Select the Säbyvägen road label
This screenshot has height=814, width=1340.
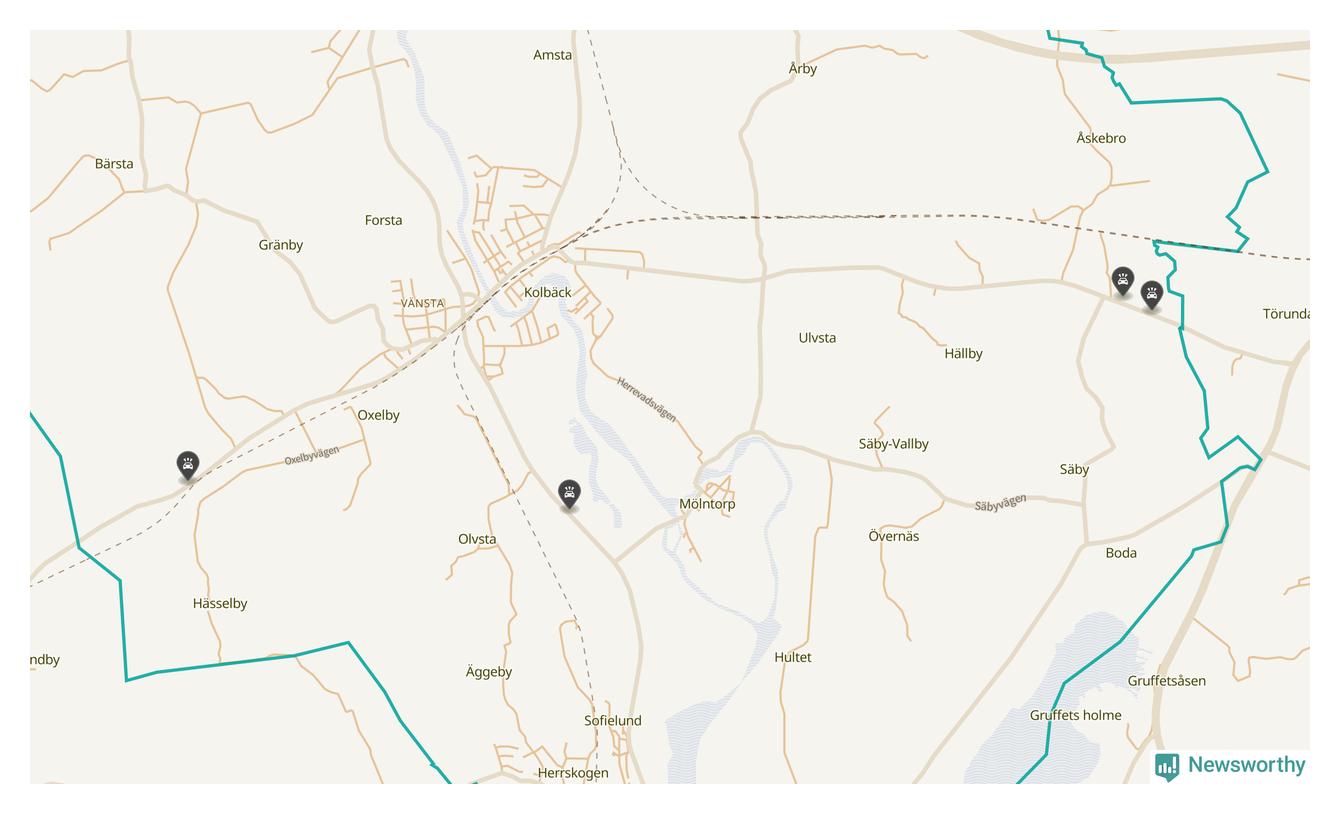(x=1001, y=503)
